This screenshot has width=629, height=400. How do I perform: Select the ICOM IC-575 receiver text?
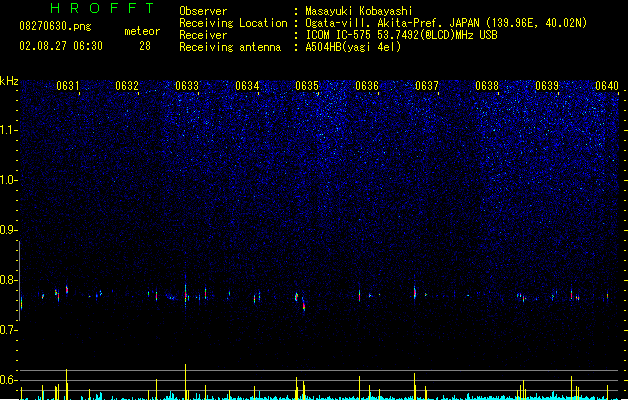click(x=402, y=35)
